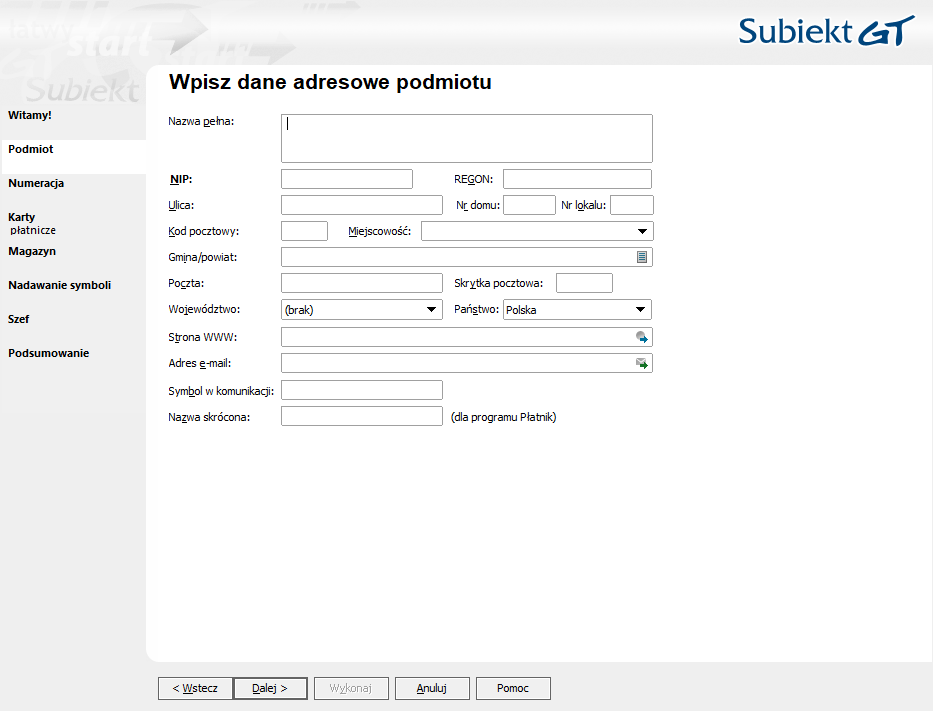Click the Symbol w komunikacji field
Image resolution: width=933 pixels, height=711 pixels.
(x=362, y=390)
